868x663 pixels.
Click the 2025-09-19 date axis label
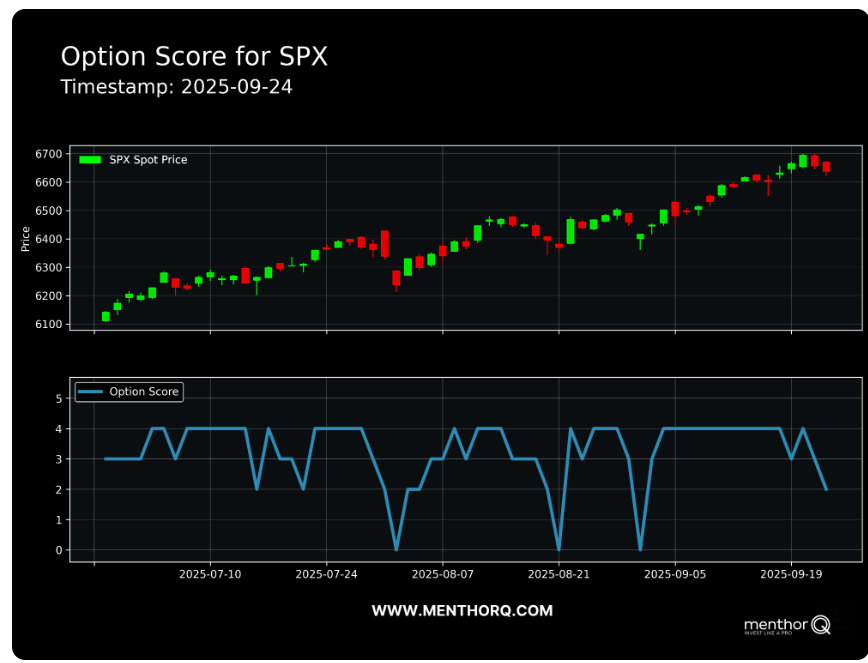[x=791, y=575]
